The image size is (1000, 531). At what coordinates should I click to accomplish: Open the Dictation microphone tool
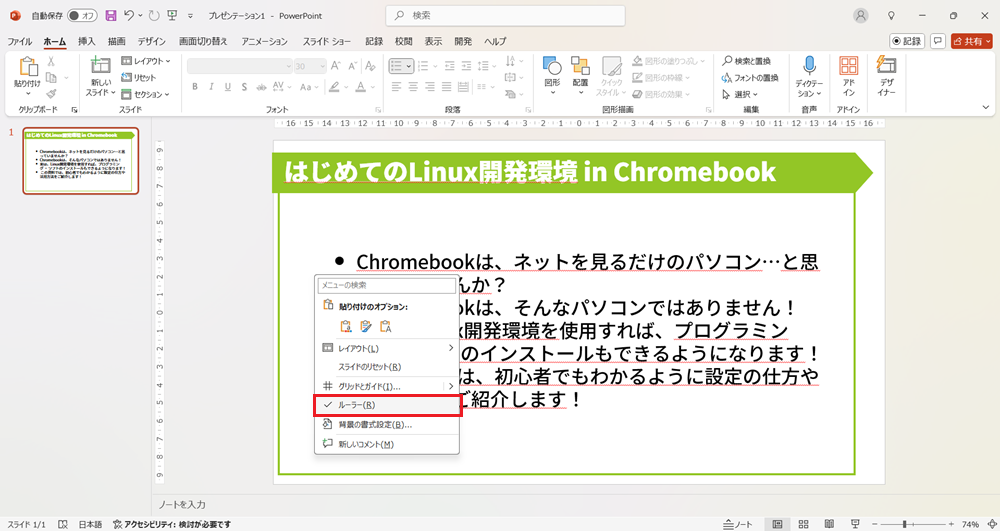click(x=808, y=75)
